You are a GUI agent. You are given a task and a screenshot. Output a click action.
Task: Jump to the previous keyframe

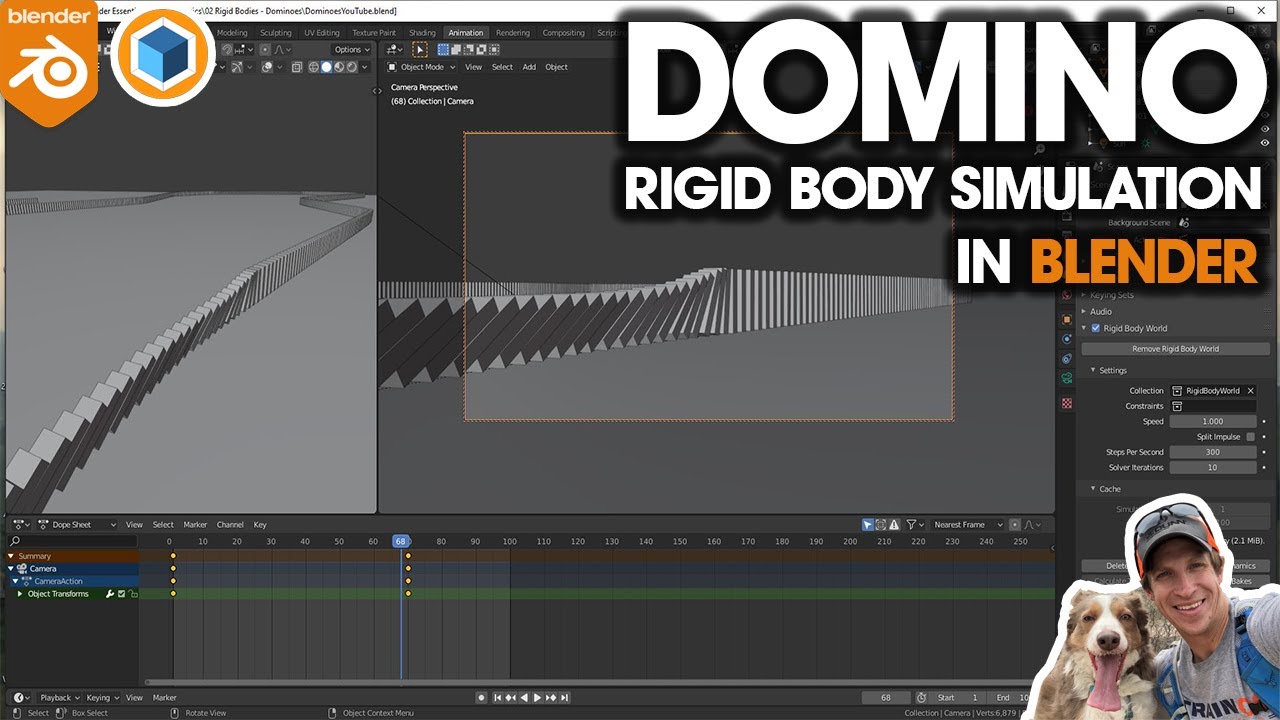pos(510,697)
